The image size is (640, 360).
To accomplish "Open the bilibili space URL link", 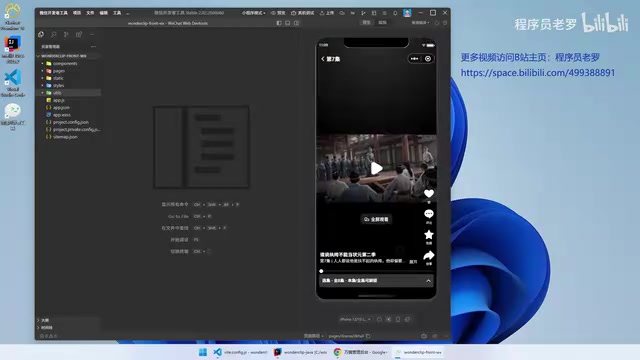I will tap(538, 73).
